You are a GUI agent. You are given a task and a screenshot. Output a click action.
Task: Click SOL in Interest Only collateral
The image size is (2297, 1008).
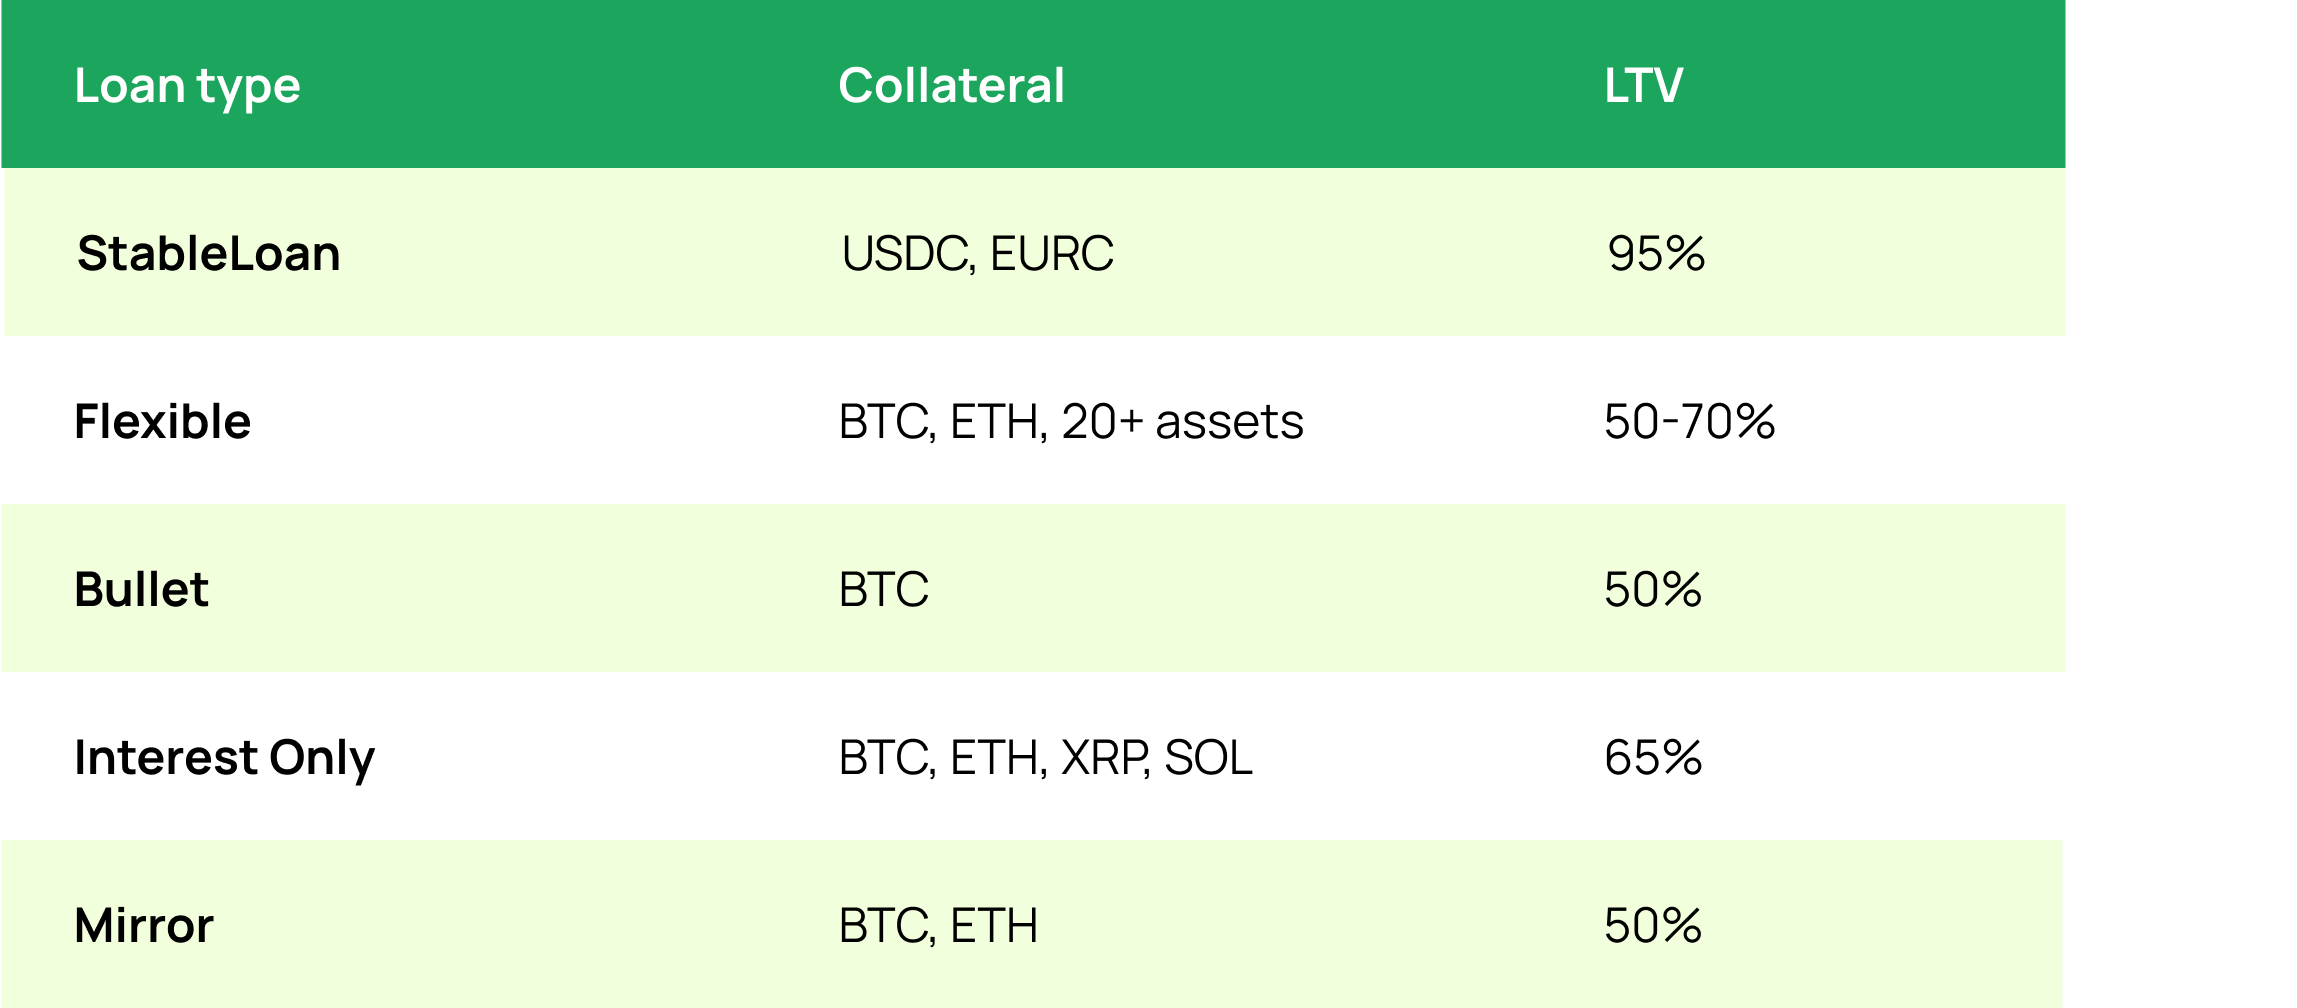[1208, 758]
